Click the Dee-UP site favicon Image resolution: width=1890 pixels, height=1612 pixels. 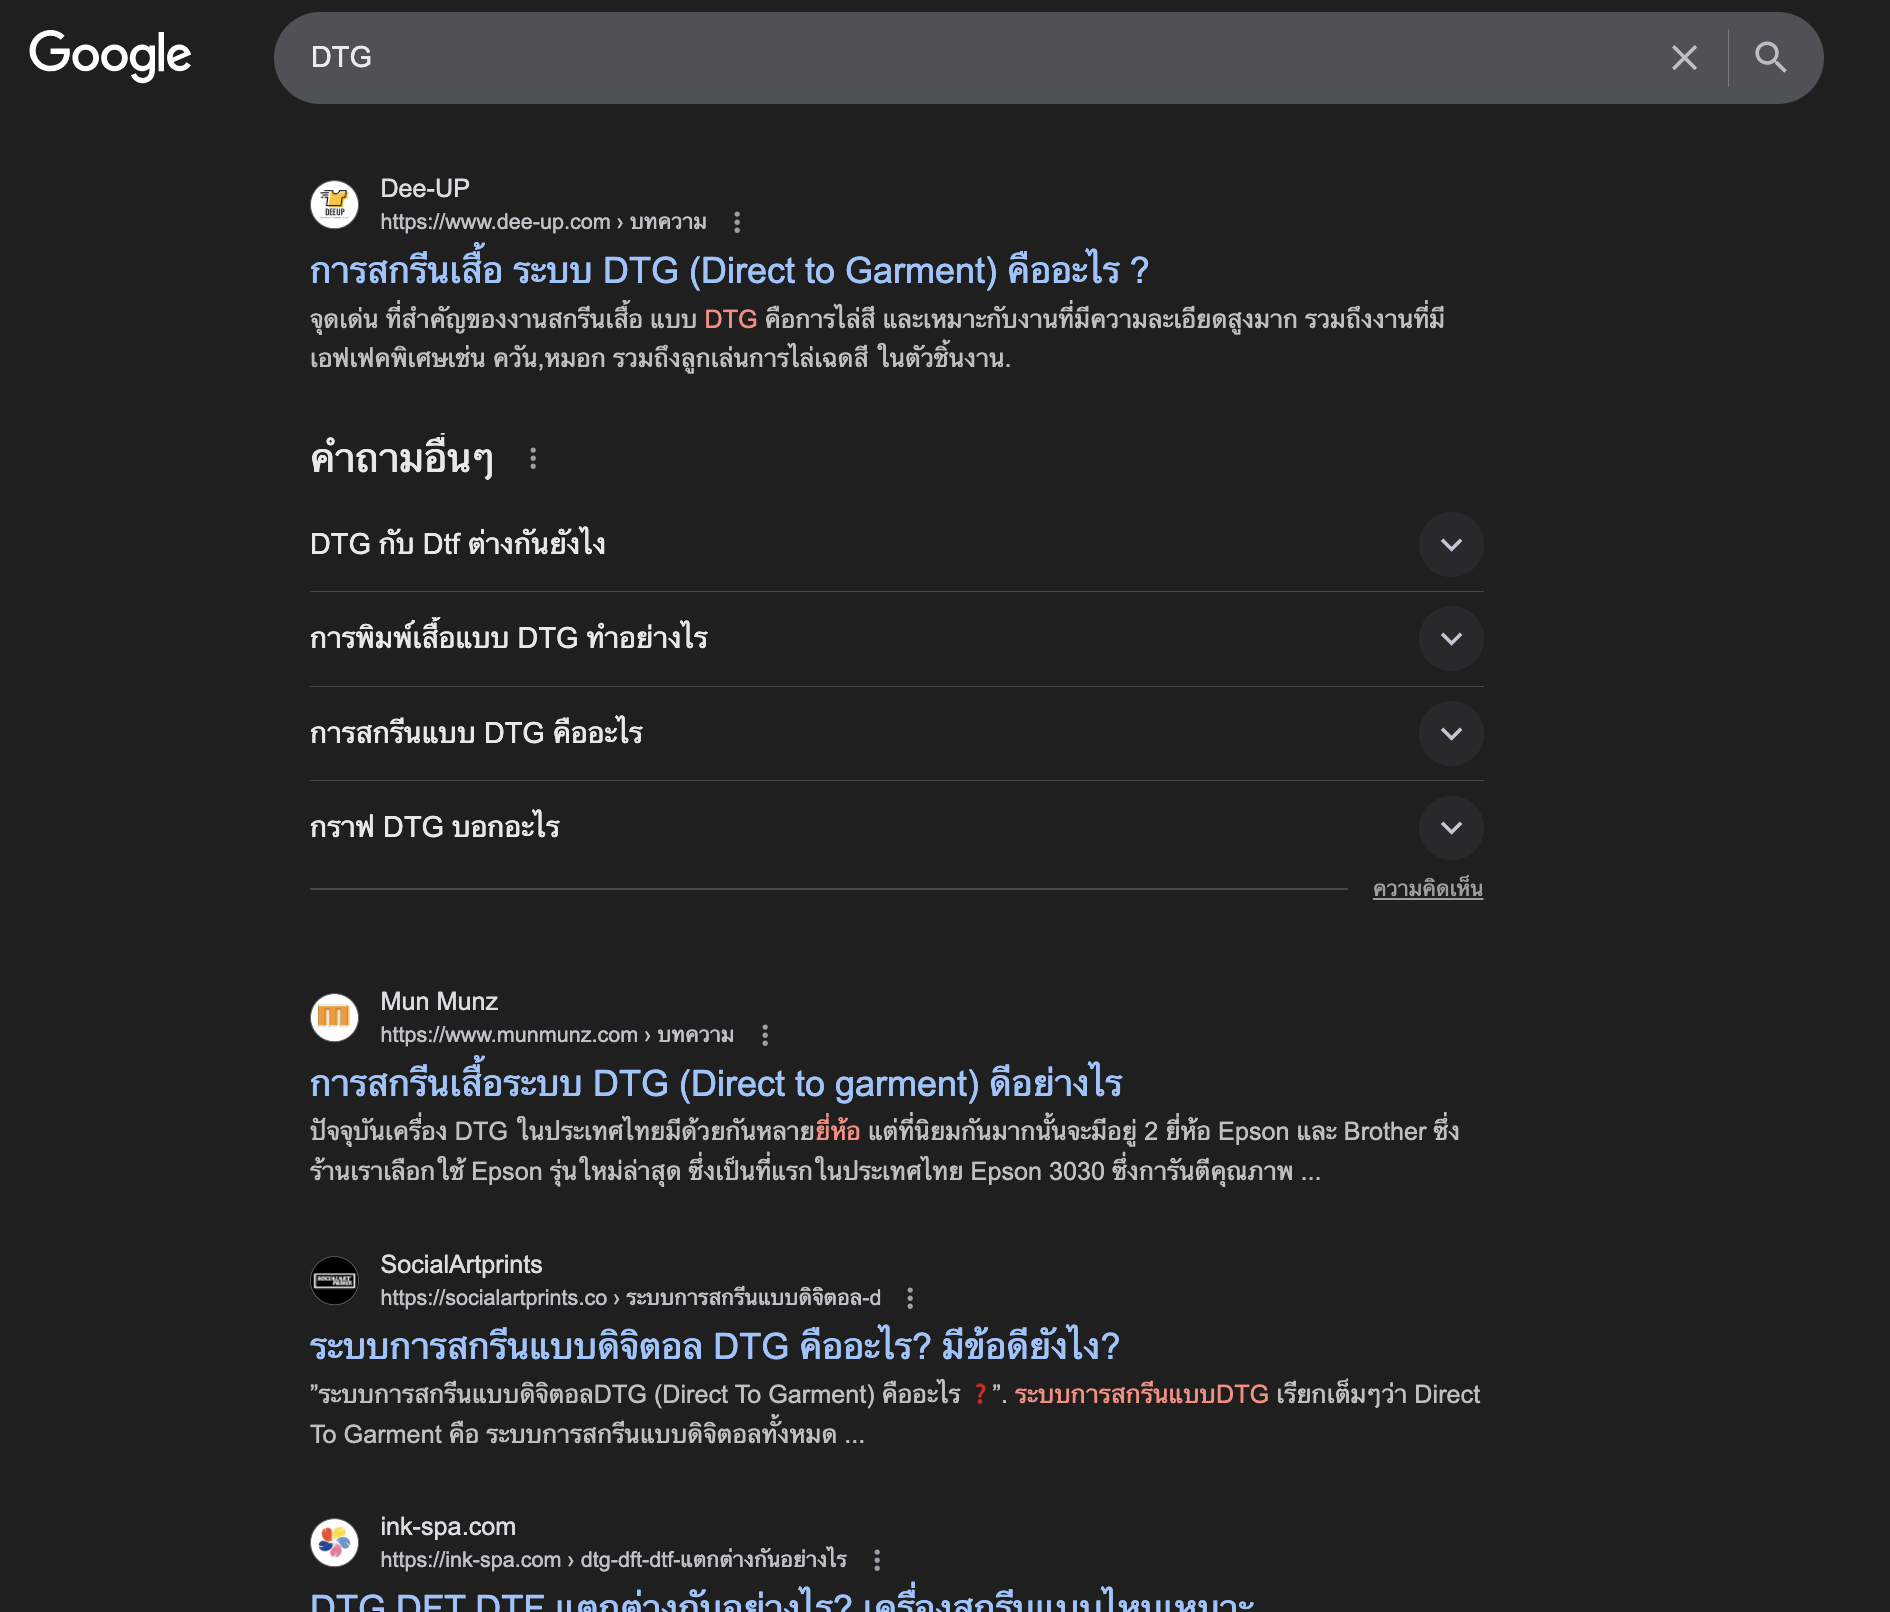[334, 205]
